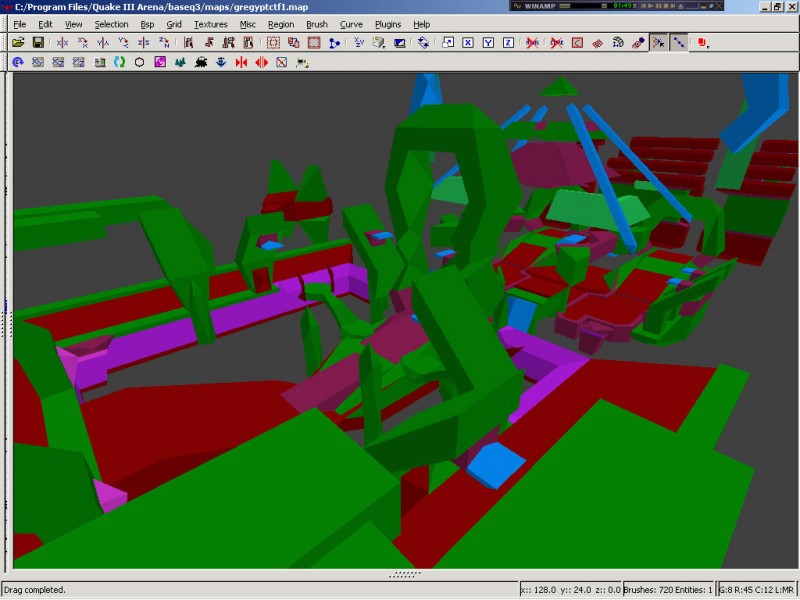Change views with the XYZ axes icon

[x=359, y=43]
